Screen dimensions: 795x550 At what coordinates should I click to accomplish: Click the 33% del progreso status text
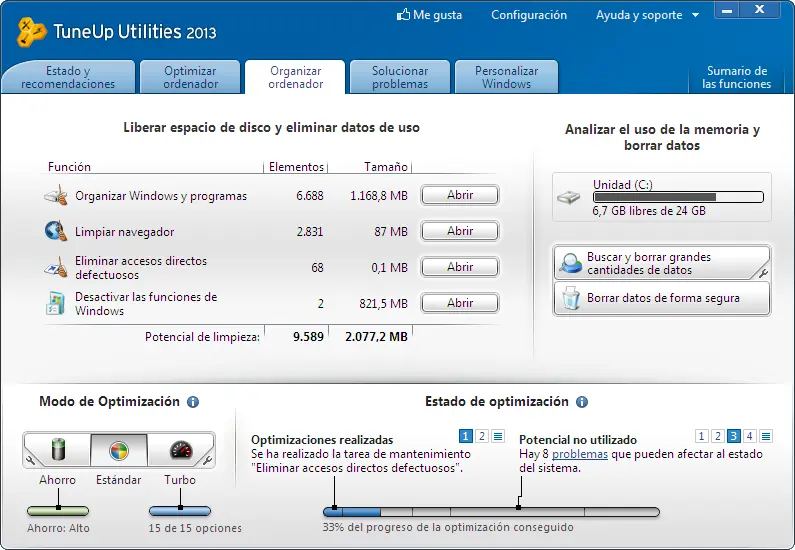tap(448, 527)
